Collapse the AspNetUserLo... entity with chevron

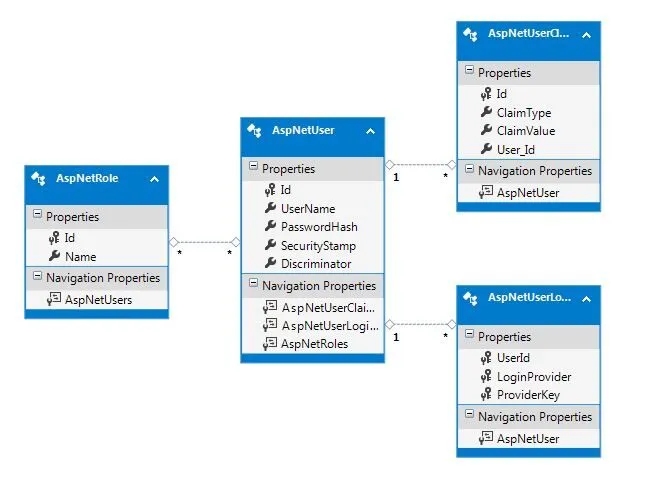586,299
